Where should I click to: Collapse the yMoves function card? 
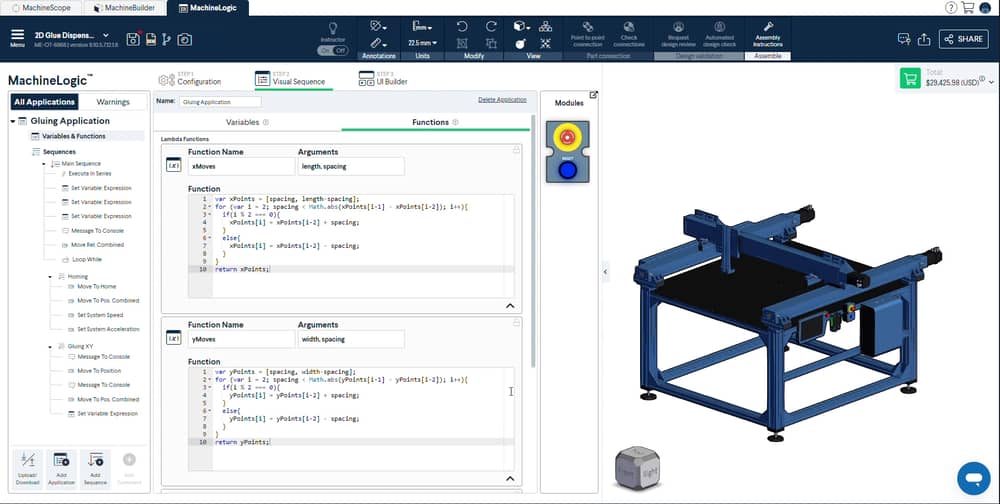point(510,478)
